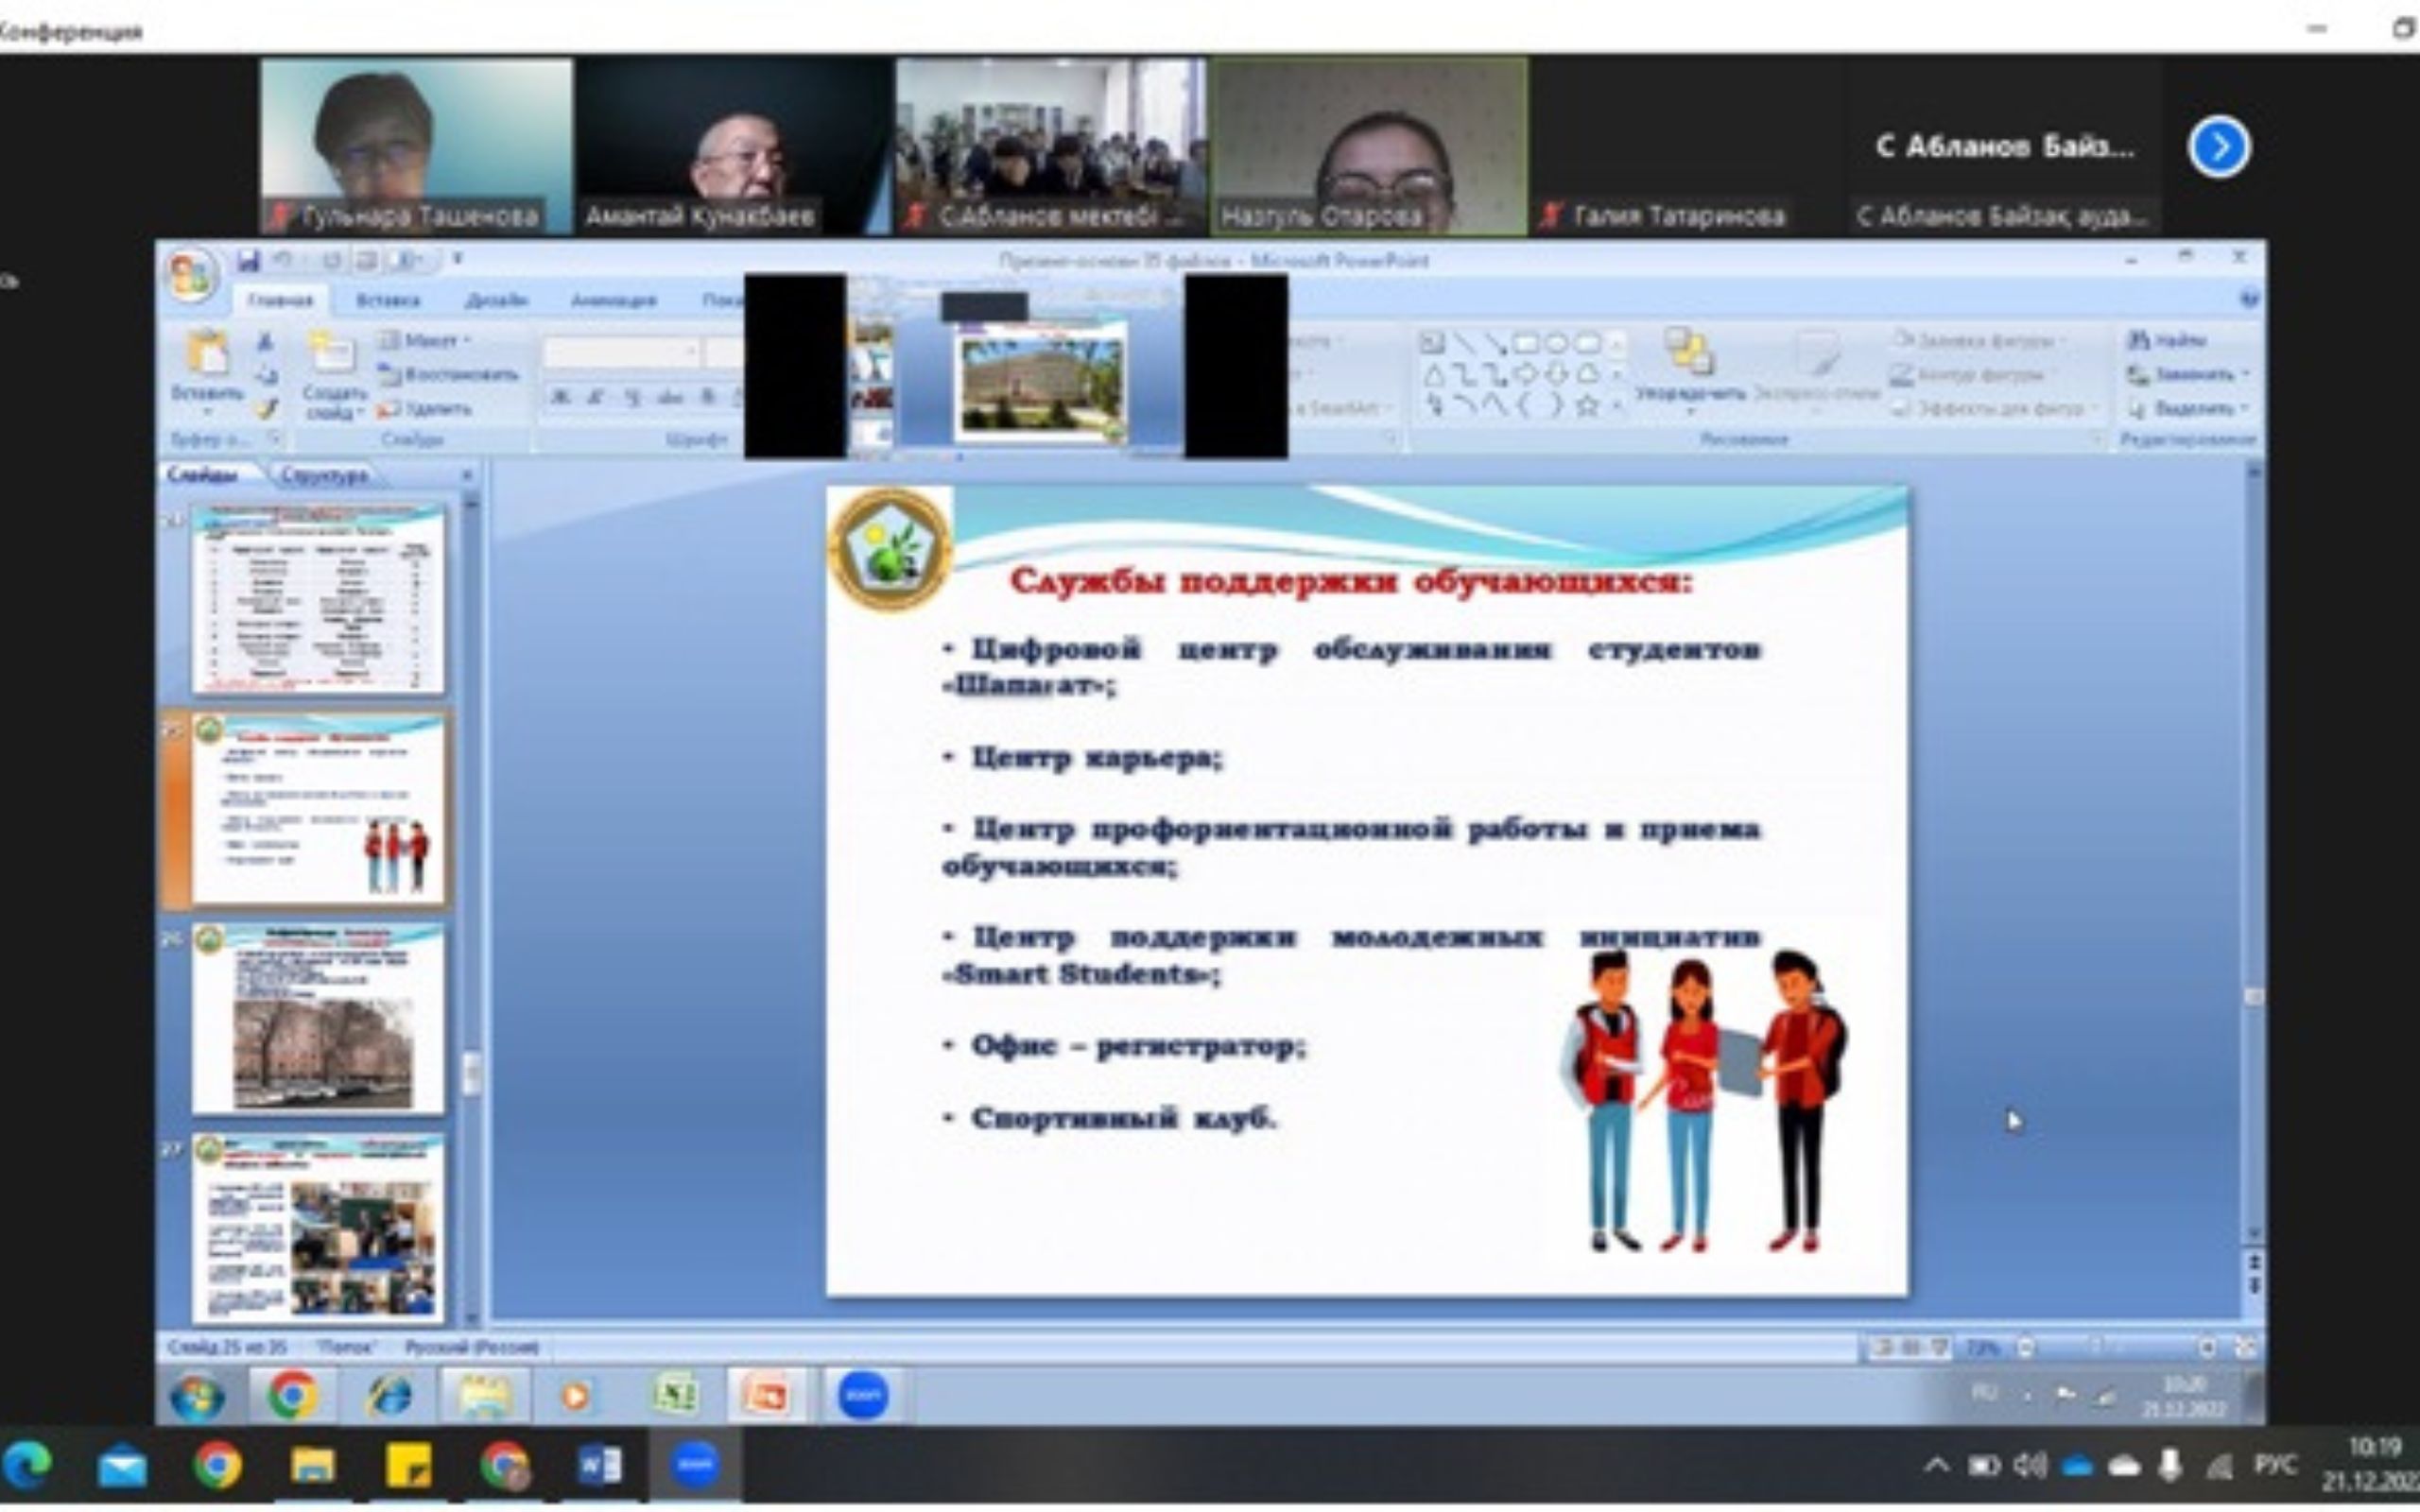
Task: Toggle underline formatting in font group
Action: [632, 398]
